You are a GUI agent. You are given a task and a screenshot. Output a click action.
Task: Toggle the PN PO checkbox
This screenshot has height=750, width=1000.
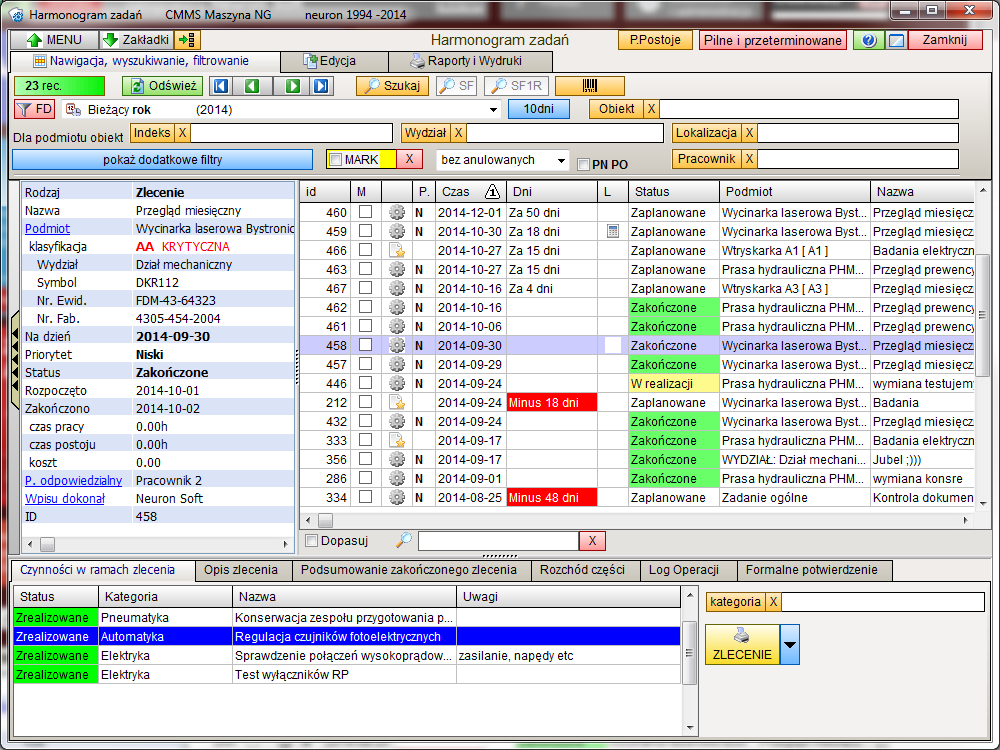[583, 165]
